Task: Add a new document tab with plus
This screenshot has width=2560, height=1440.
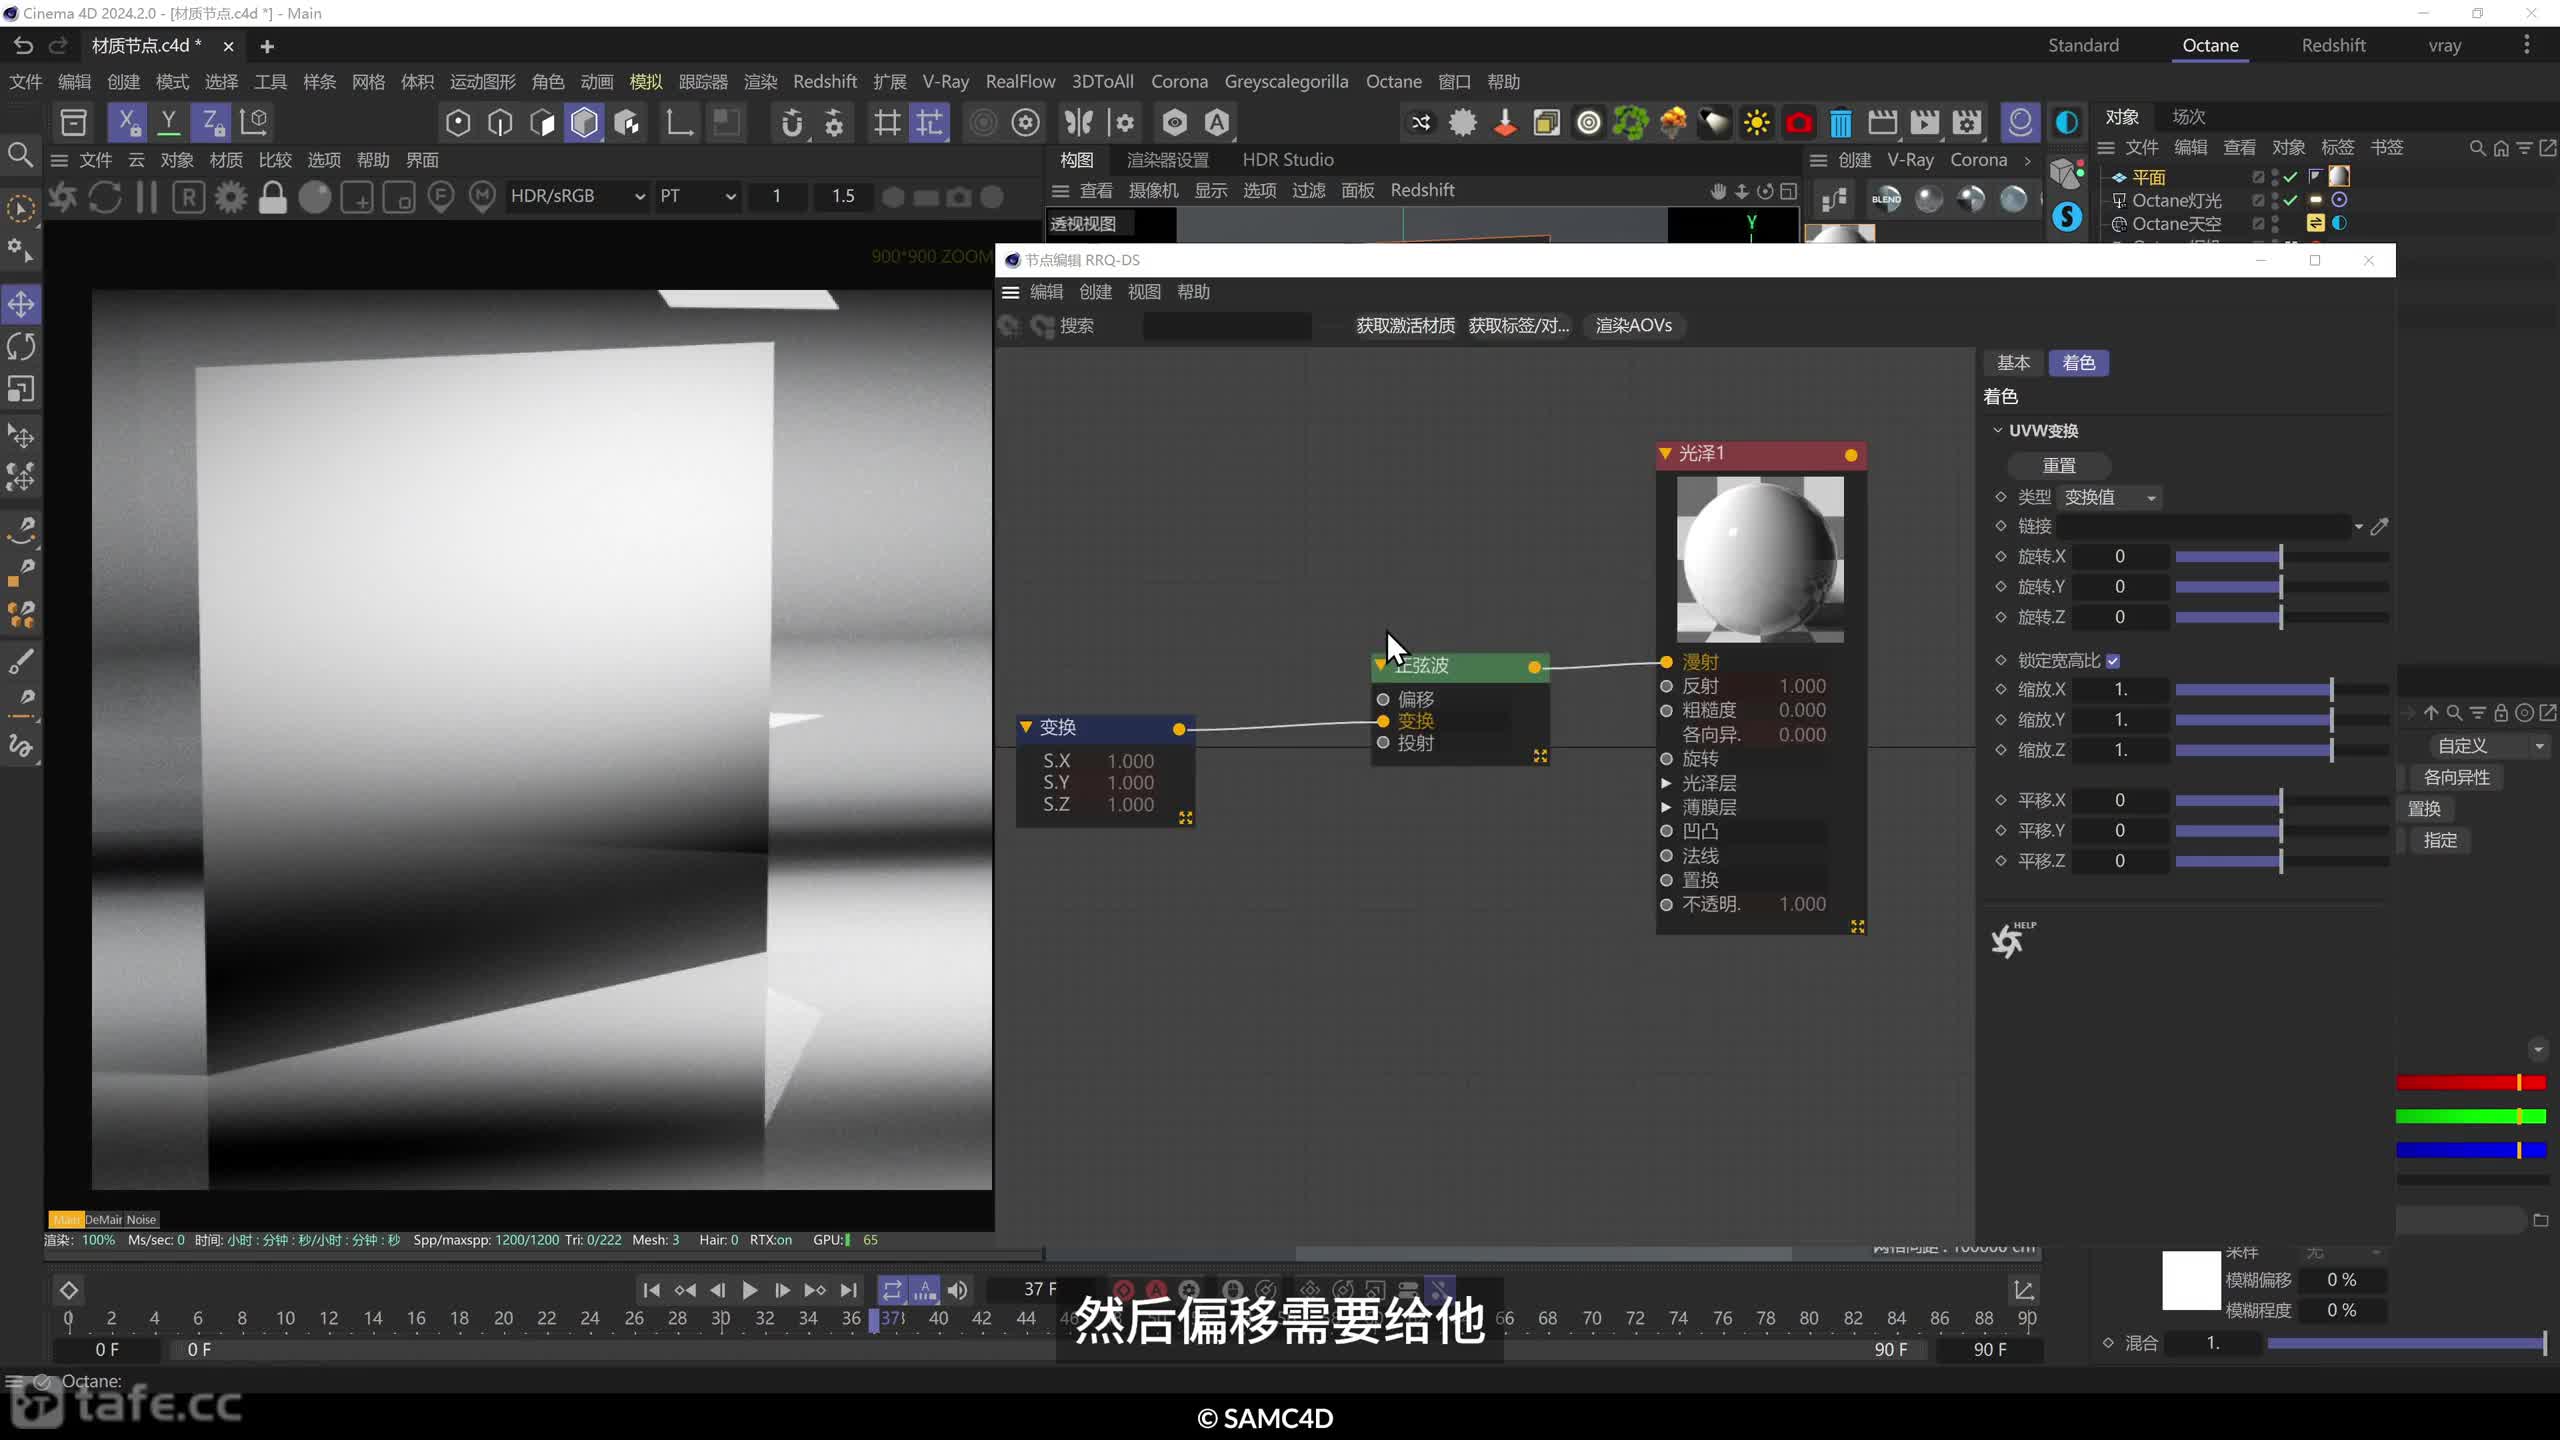Action: coord(267,46)
